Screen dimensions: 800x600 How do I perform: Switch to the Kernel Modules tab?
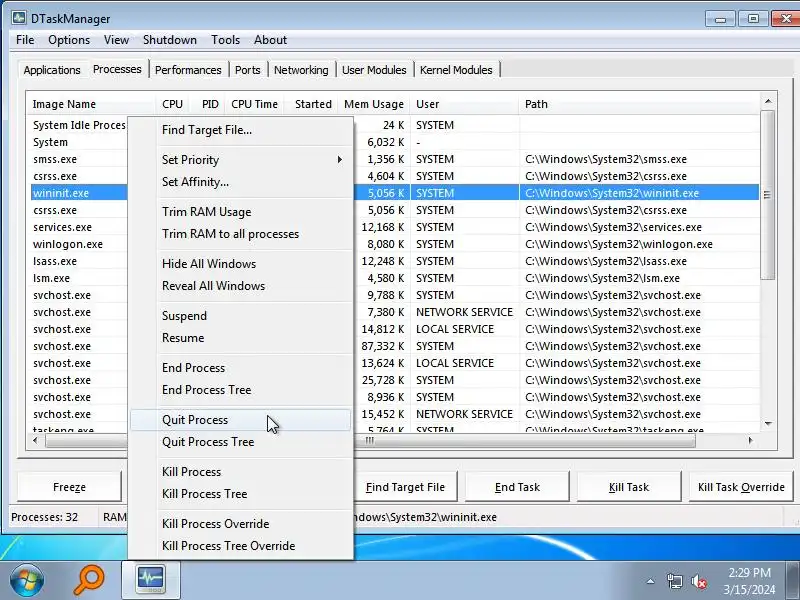pos(456,70)
